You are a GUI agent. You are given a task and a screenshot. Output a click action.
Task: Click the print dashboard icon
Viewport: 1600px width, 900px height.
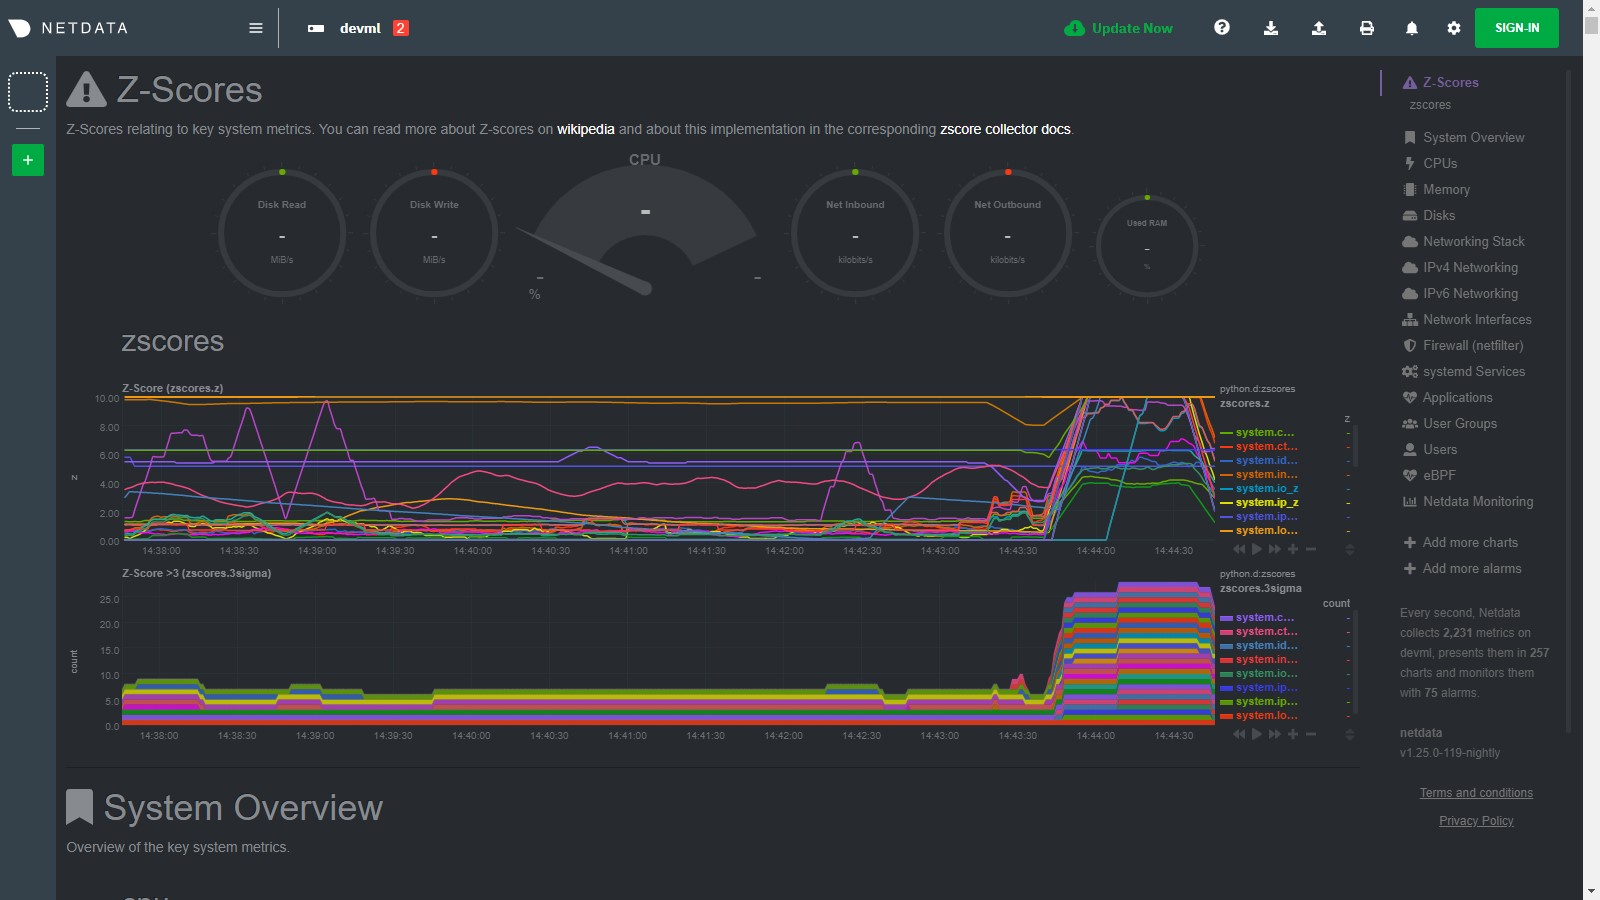click(x=1367, y=28)
